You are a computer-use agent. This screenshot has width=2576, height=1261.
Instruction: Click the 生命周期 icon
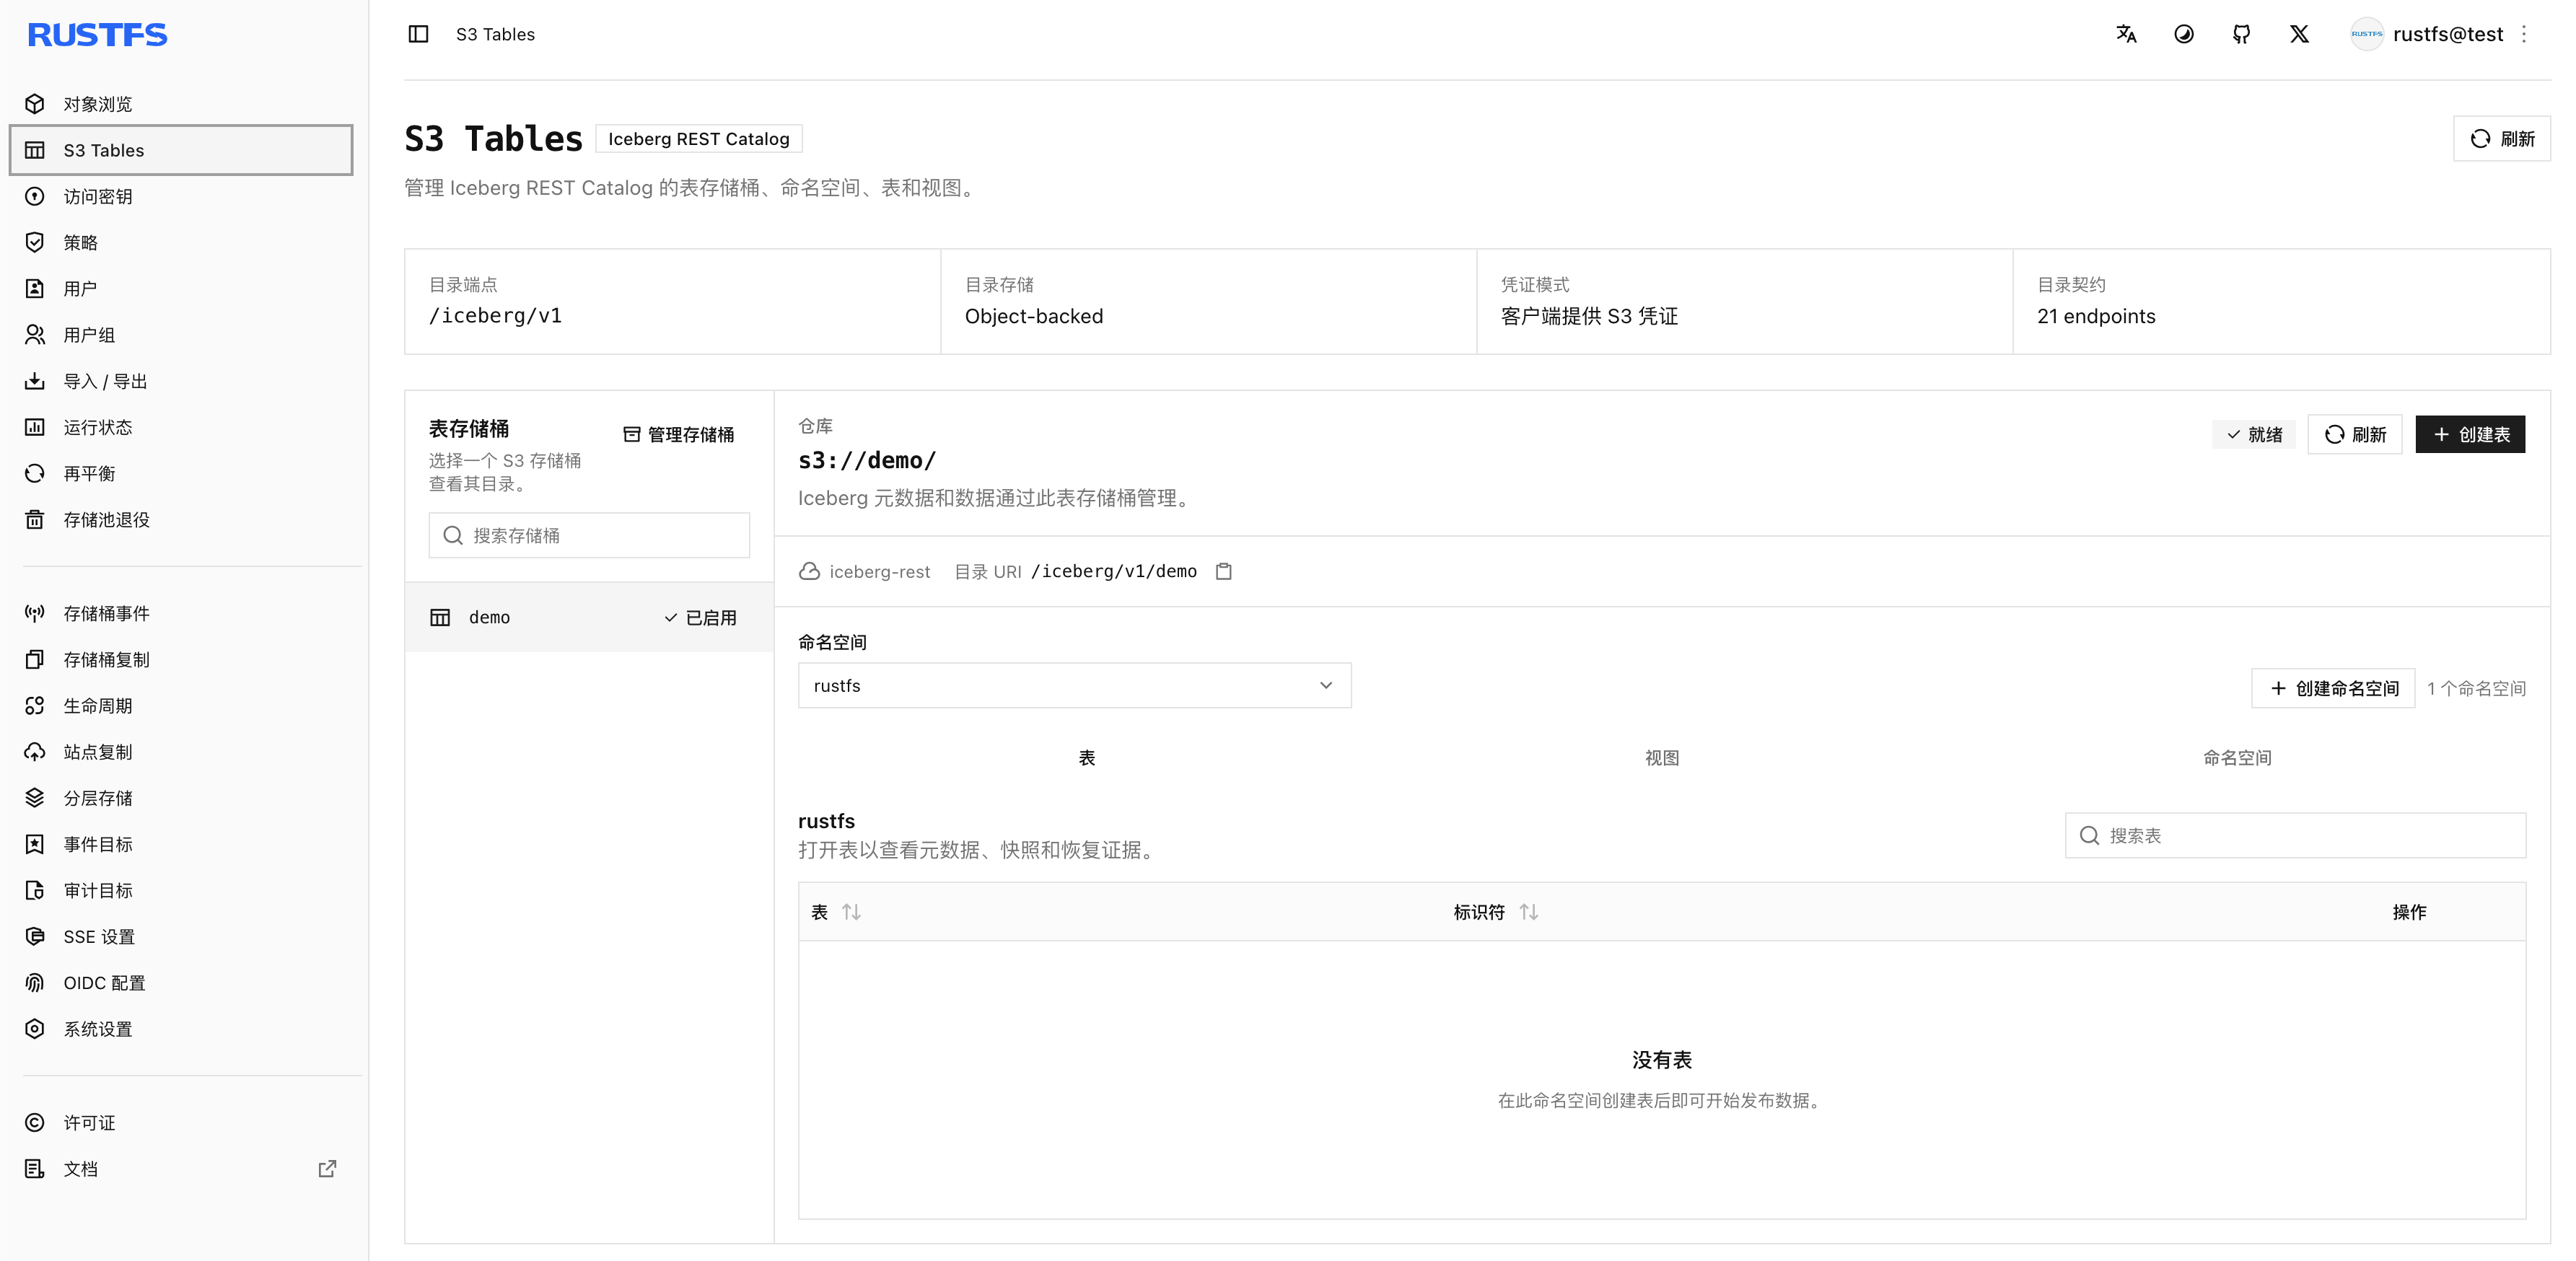pyautogui.click(x=35, y=705)
